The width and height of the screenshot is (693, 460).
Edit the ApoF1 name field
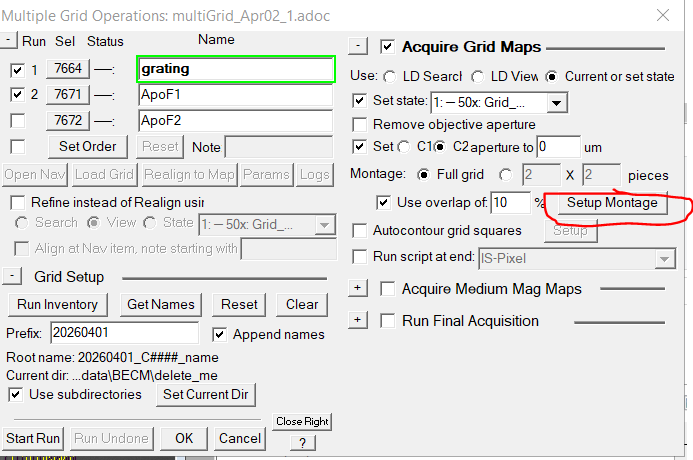pyautogui.click(x=236, y=95)
